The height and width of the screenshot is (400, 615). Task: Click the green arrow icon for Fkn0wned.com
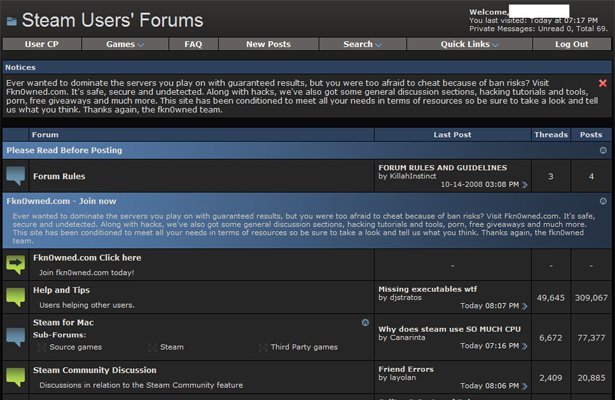(x=15, y=264)
